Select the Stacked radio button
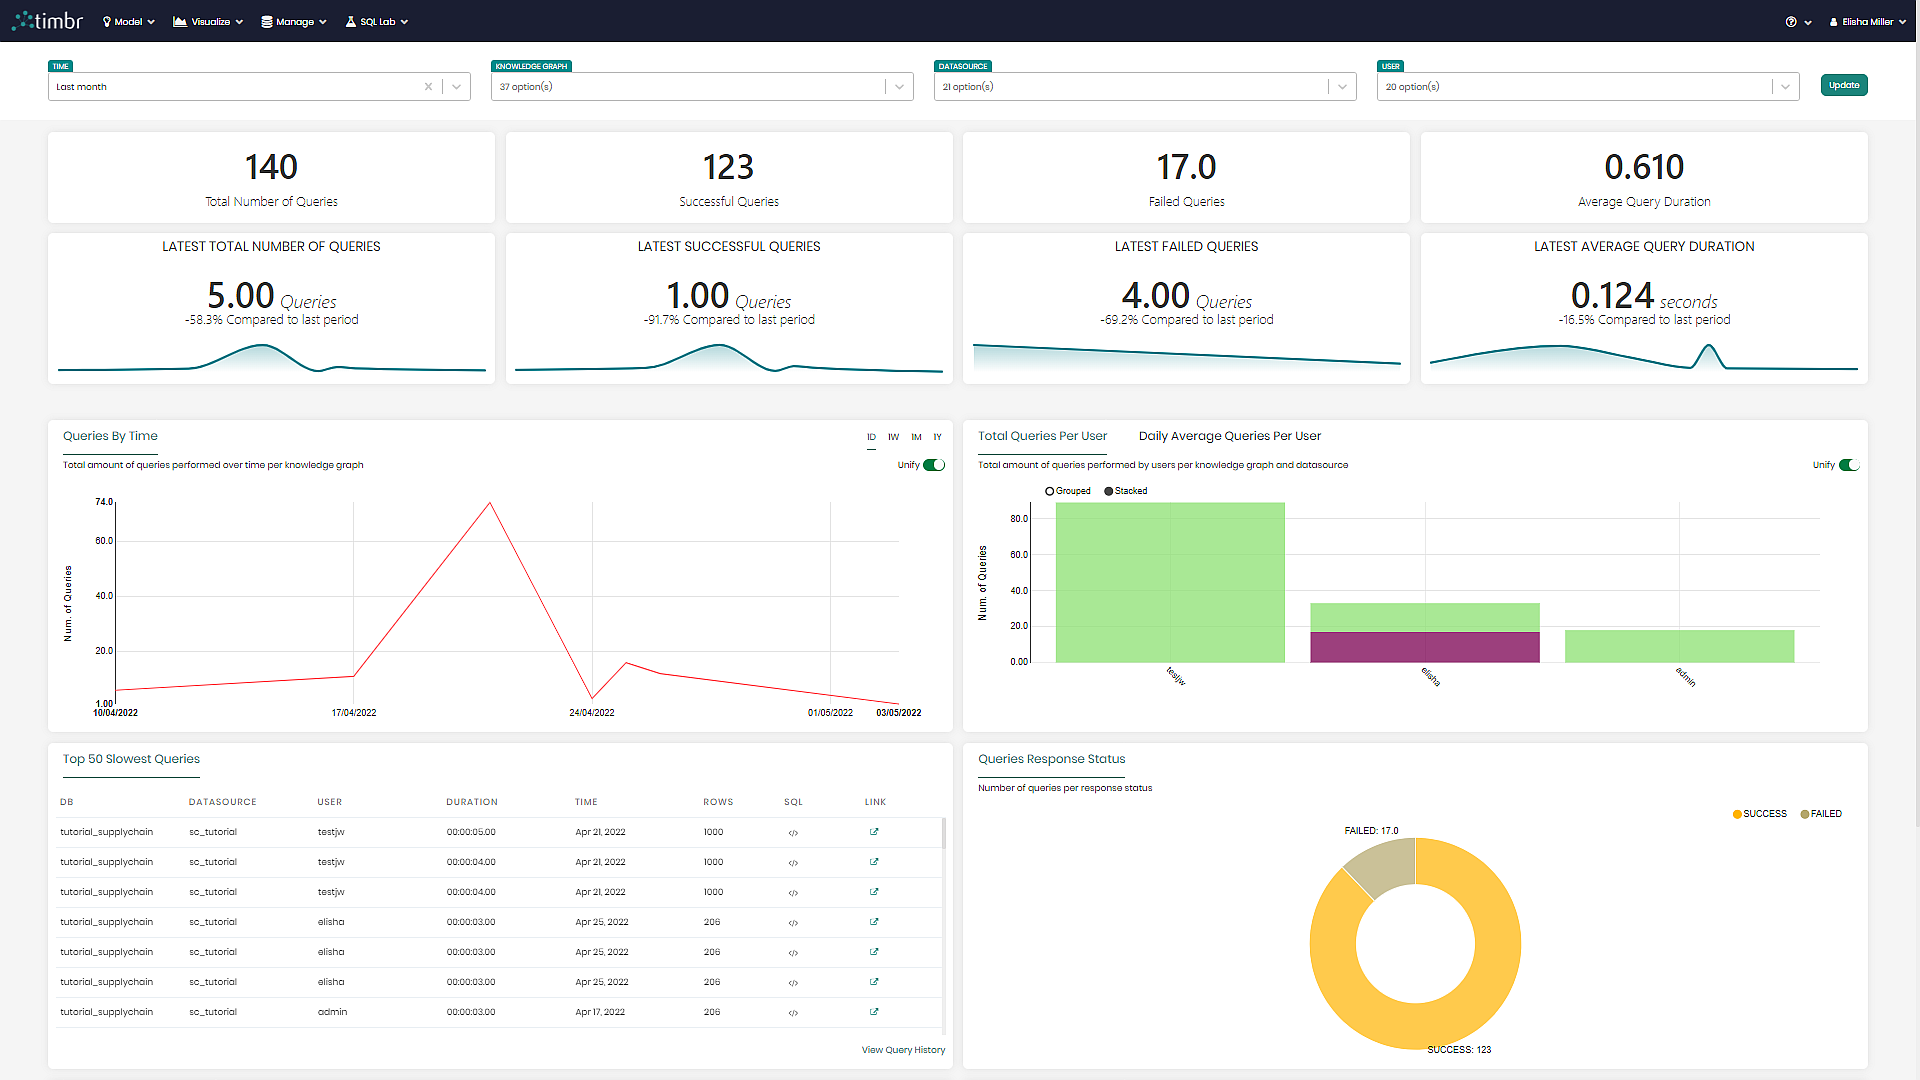The width and height of the screenshot is (1920, 1080). [x=1108, y=491]
